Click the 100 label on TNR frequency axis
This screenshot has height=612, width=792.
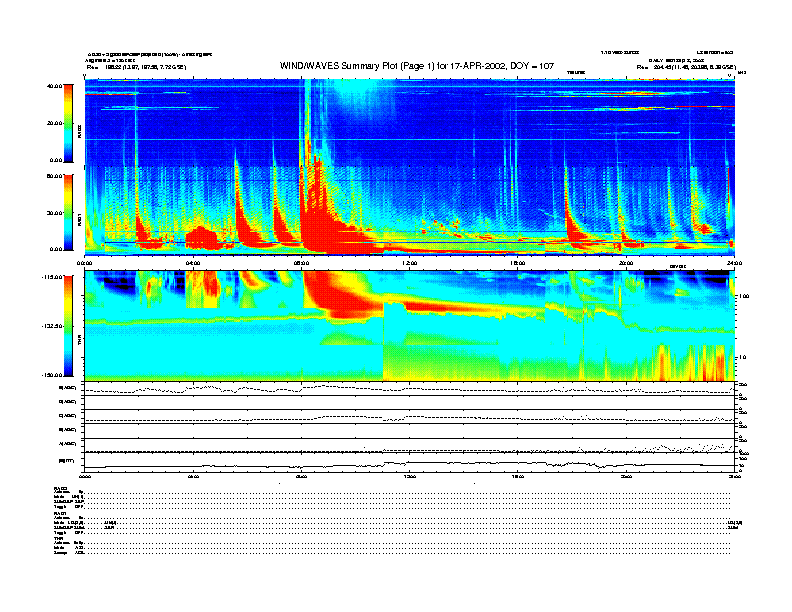point(744,296)
